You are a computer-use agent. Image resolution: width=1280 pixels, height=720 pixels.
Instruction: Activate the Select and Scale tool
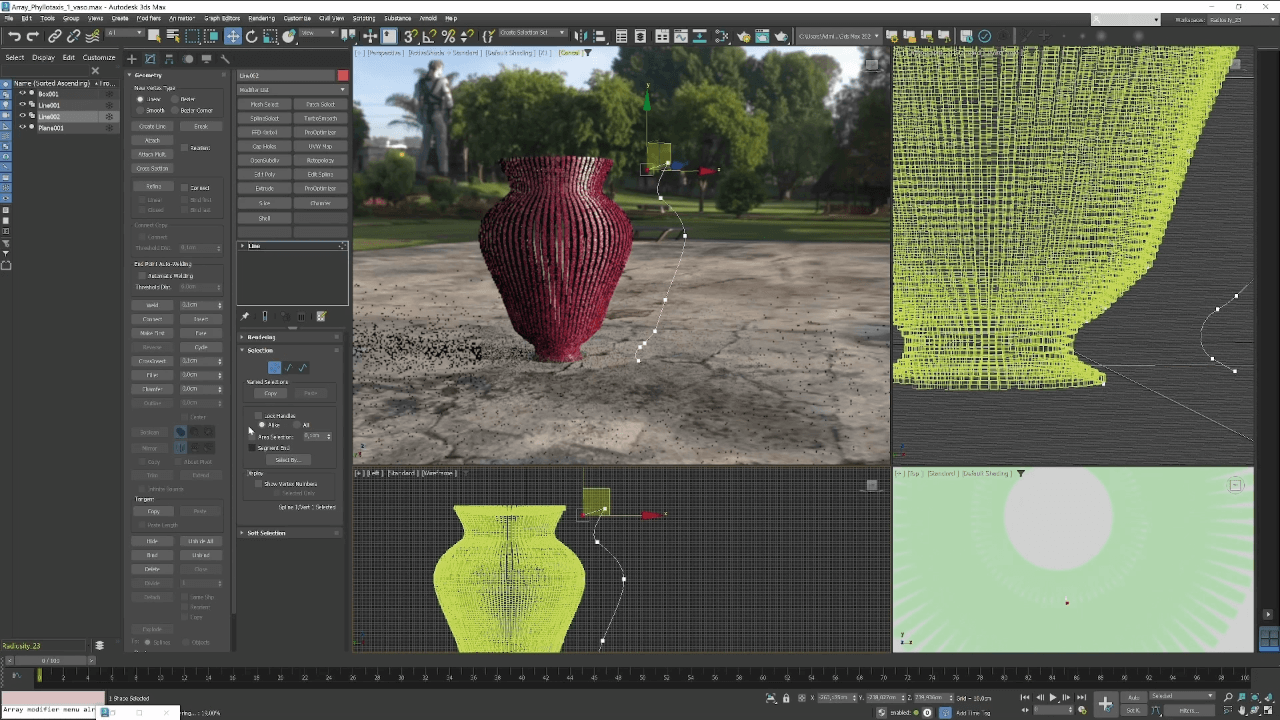coord(270,36)
